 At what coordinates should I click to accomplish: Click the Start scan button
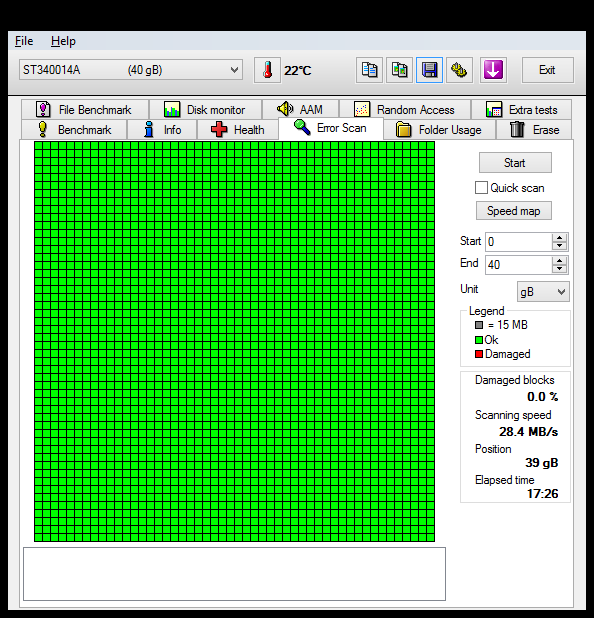click(x=515, y=163)
